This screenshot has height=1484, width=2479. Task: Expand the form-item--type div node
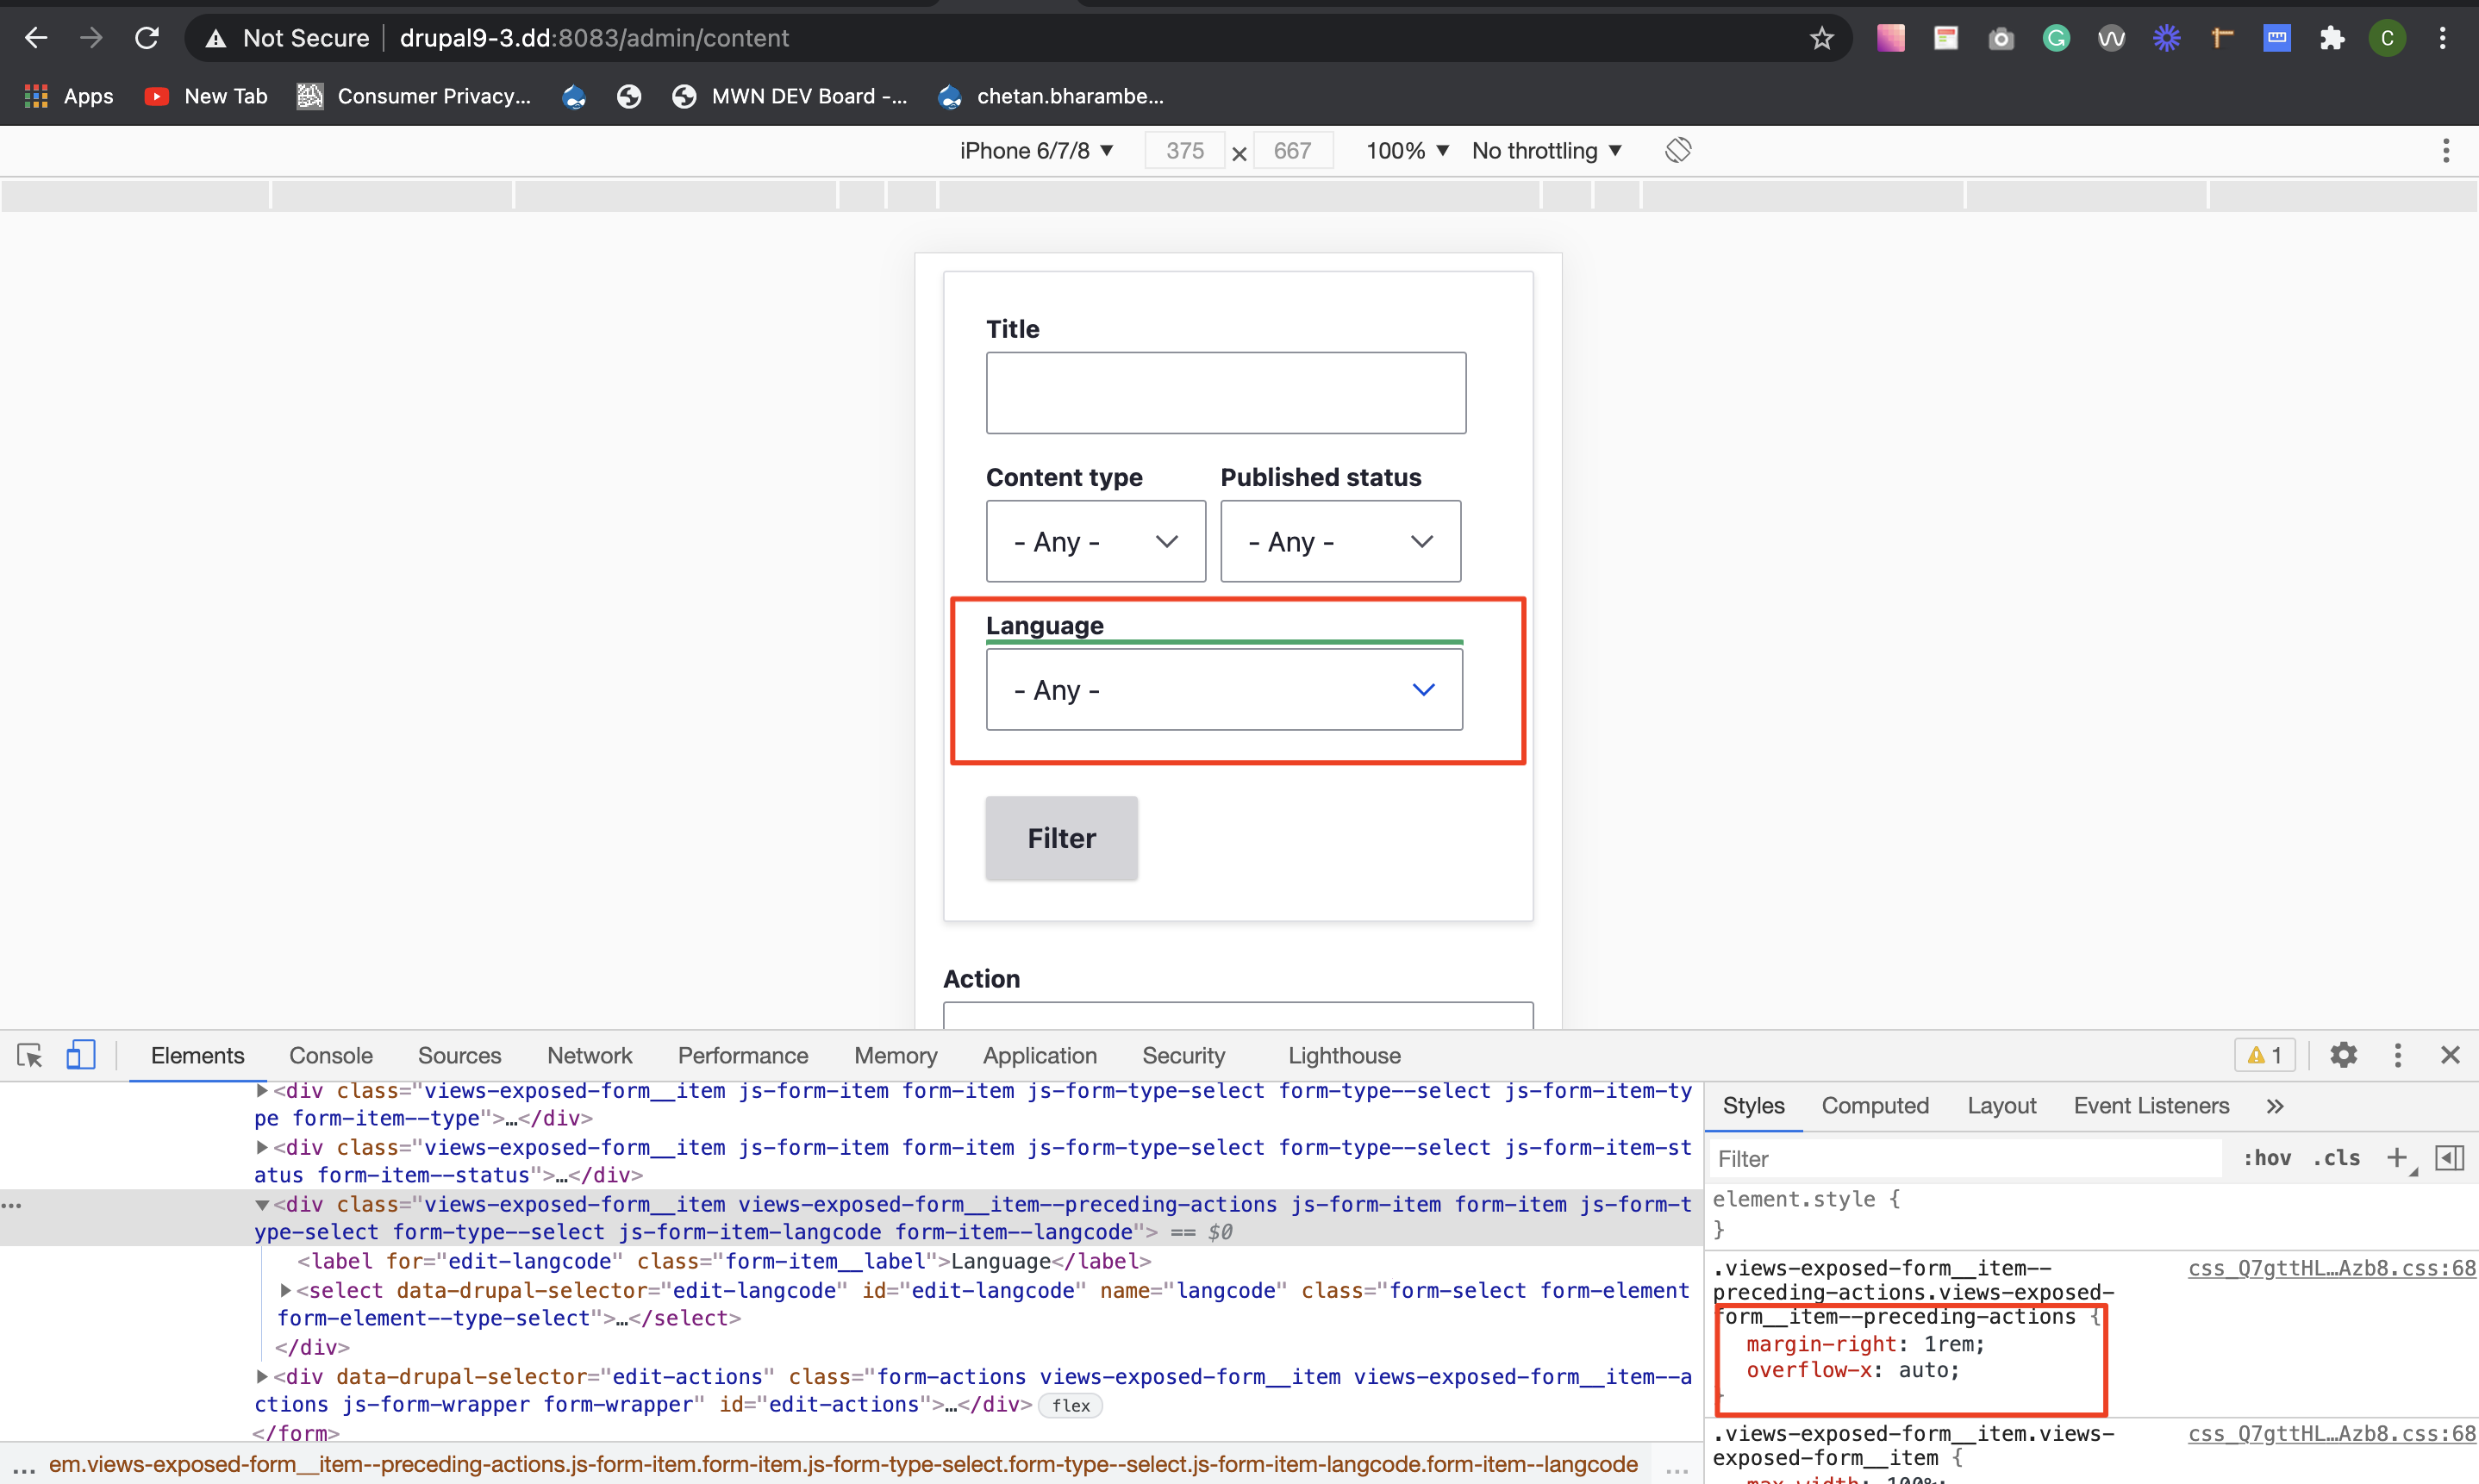coord(261,1090)
